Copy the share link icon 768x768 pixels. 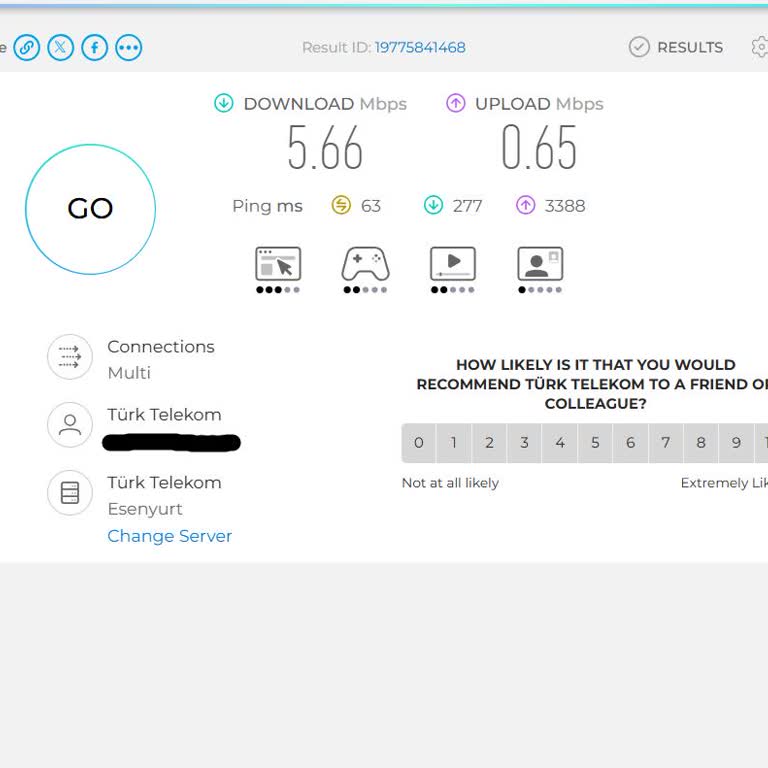(26, 48)
